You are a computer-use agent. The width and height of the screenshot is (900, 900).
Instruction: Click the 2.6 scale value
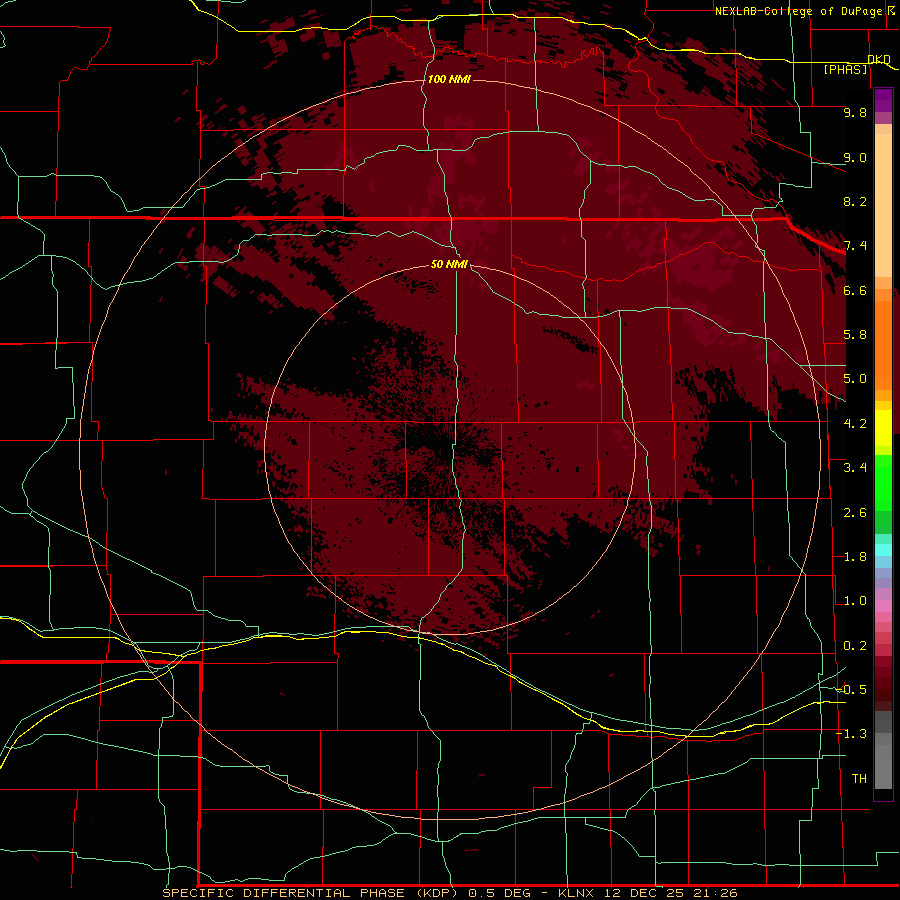click(855, 513)
